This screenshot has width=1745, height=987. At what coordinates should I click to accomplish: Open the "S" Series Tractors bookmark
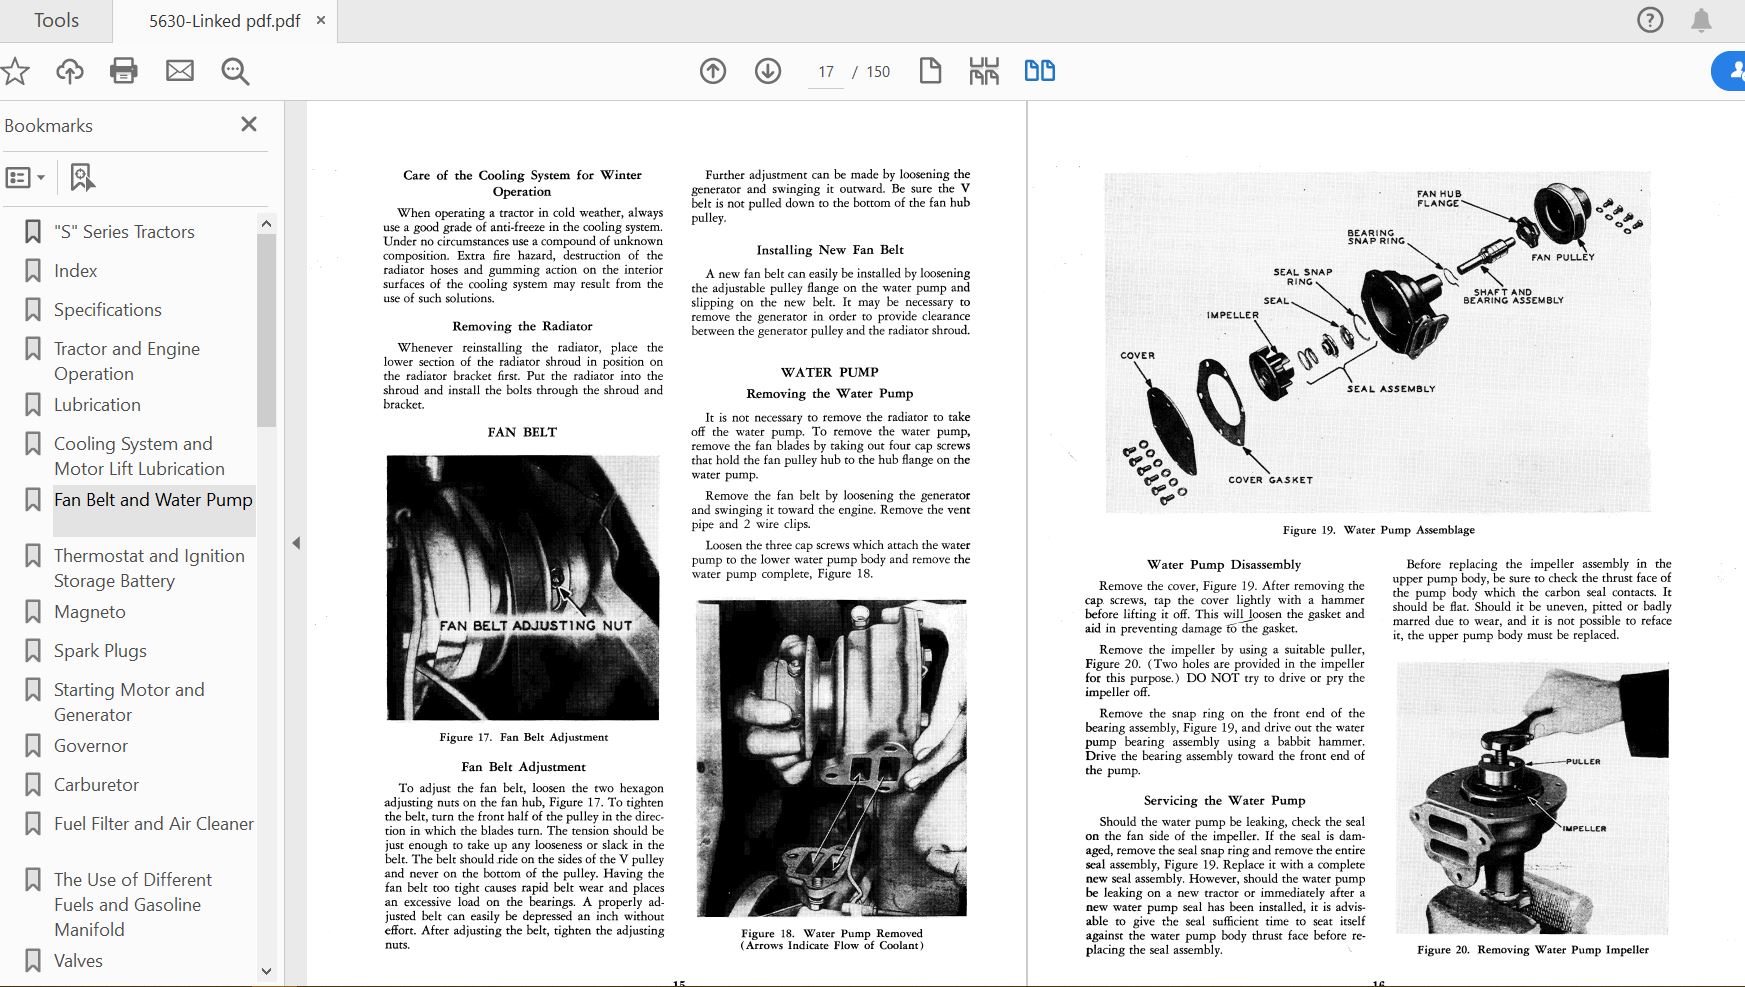coord(124,232)
